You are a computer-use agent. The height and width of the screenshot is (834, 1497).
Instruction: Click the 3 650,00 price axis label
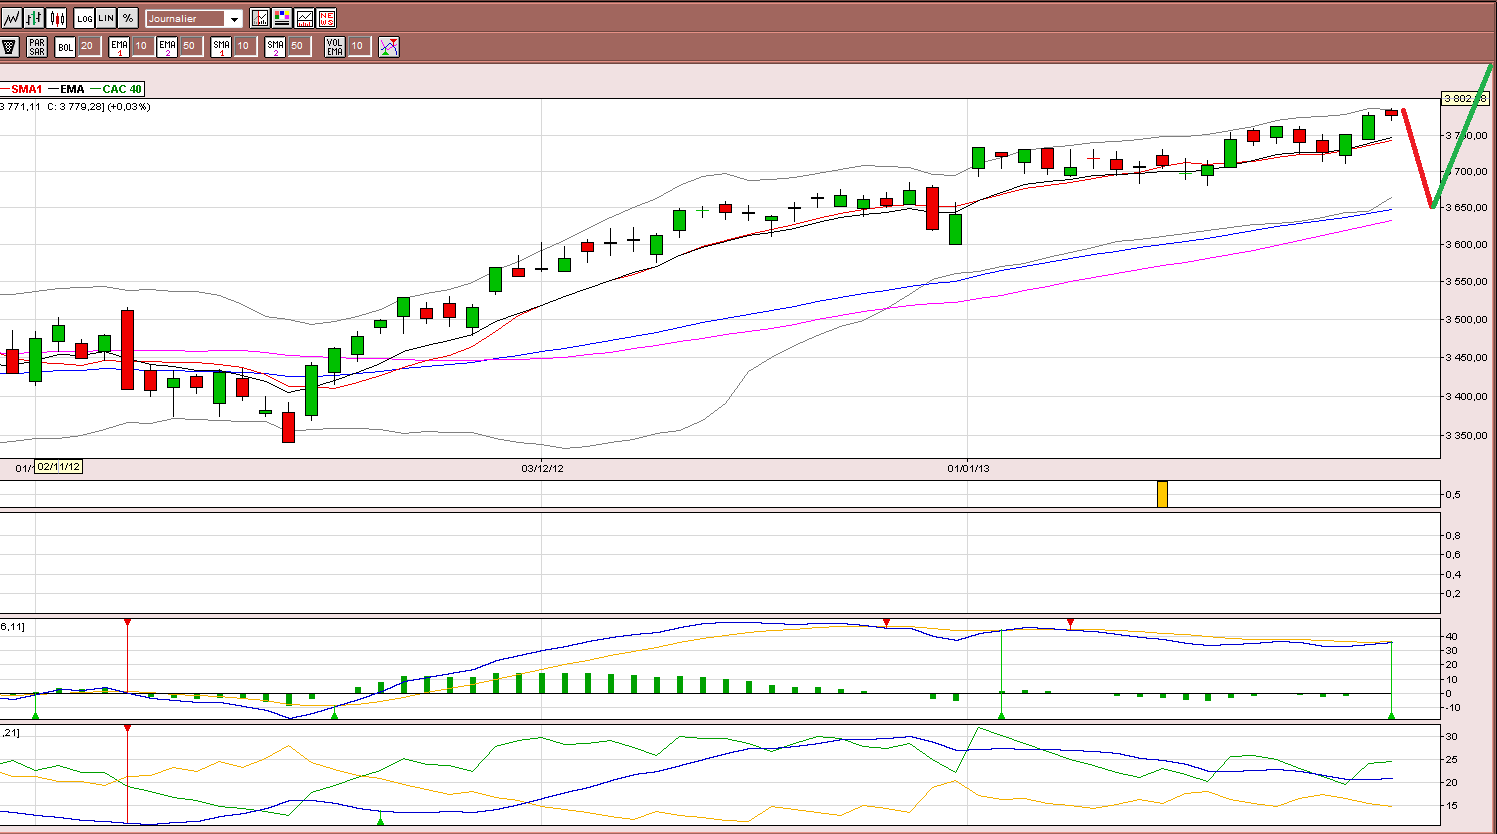[x=1467, y=208]
